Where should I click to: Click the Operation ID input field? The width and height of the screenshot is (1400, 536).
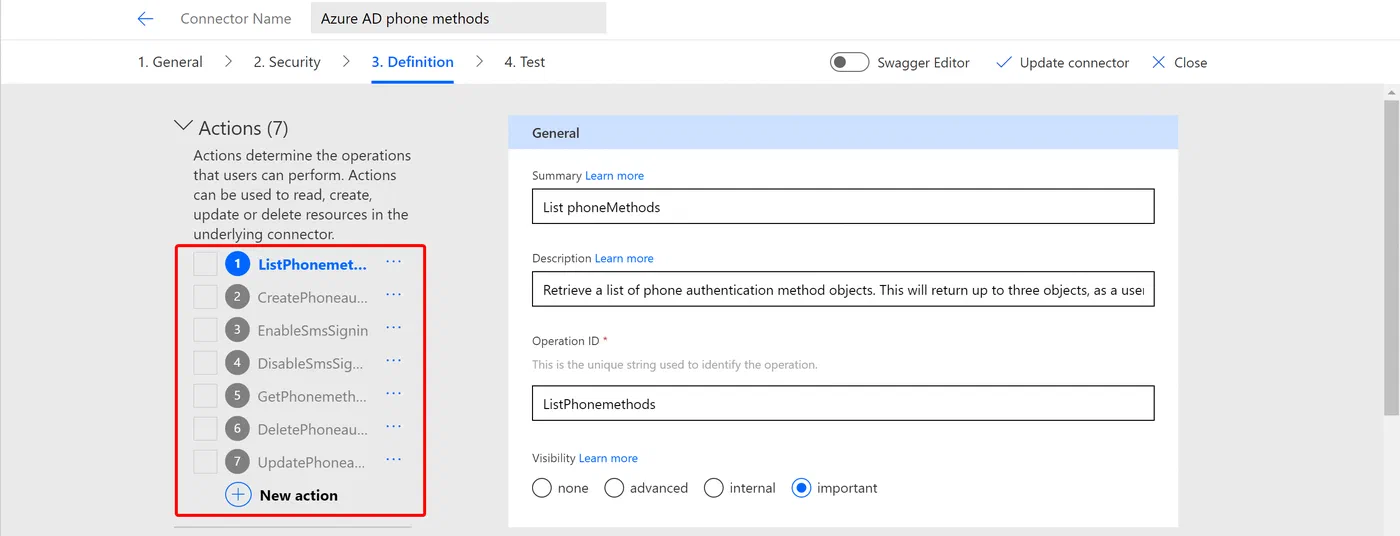843,403
